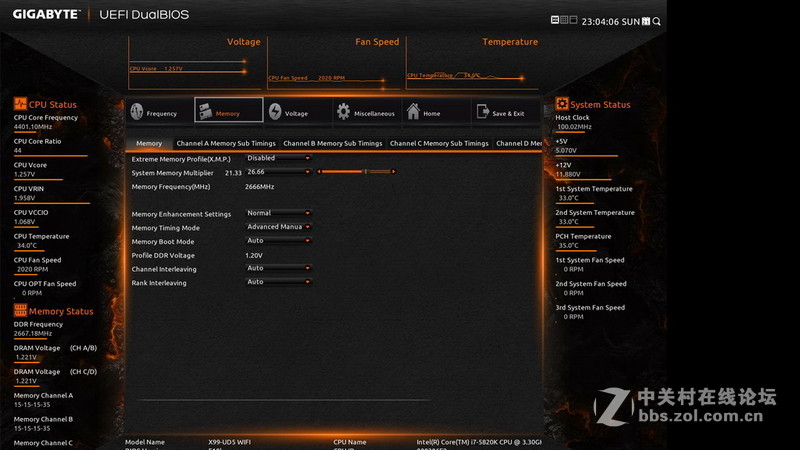Image resolution: width=800 pixels, height=450 pixels.
Task: Click Host Clock 100.02MHz value
Action: click(574, 127)
